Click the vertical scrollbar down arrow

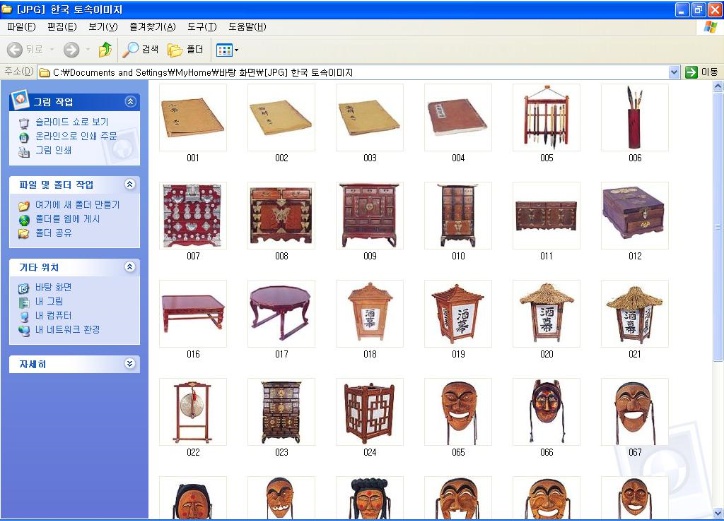pos(718,513)
